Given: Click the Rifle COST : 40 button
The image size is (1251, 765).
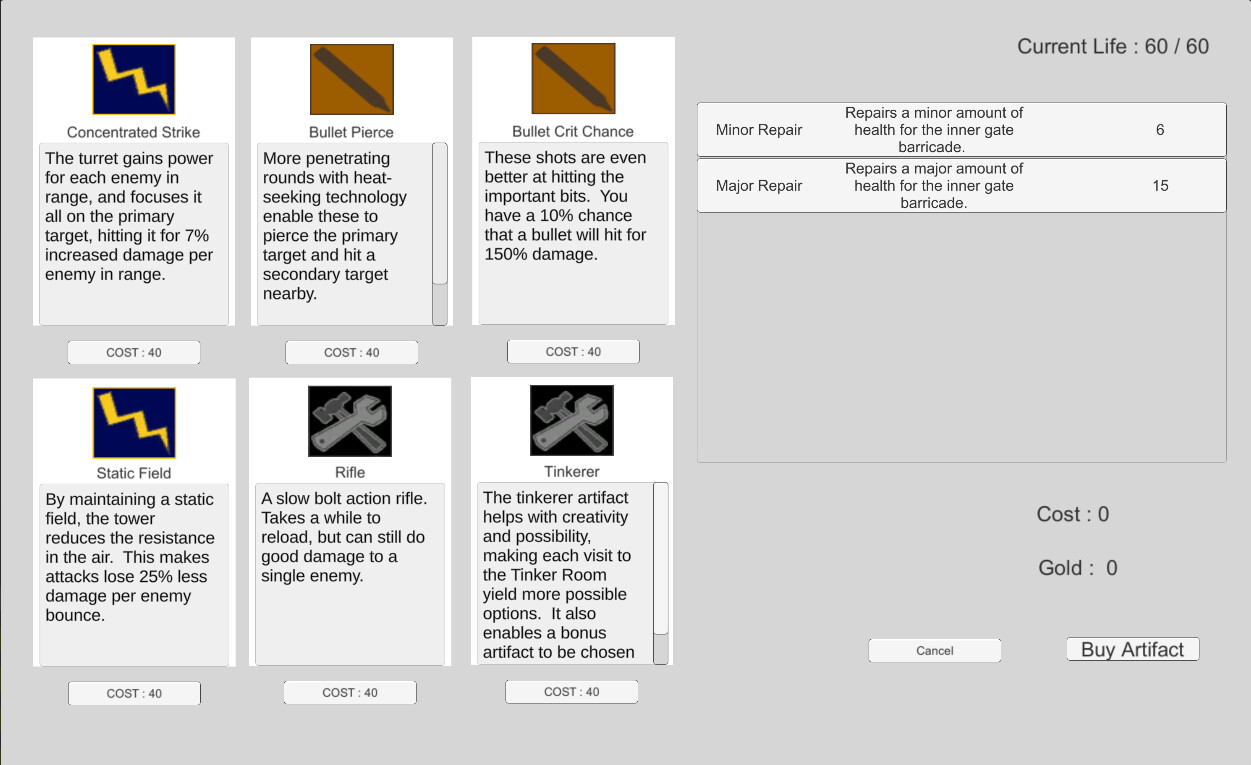Looking at the screenshot, I should (x=350, y=692).
